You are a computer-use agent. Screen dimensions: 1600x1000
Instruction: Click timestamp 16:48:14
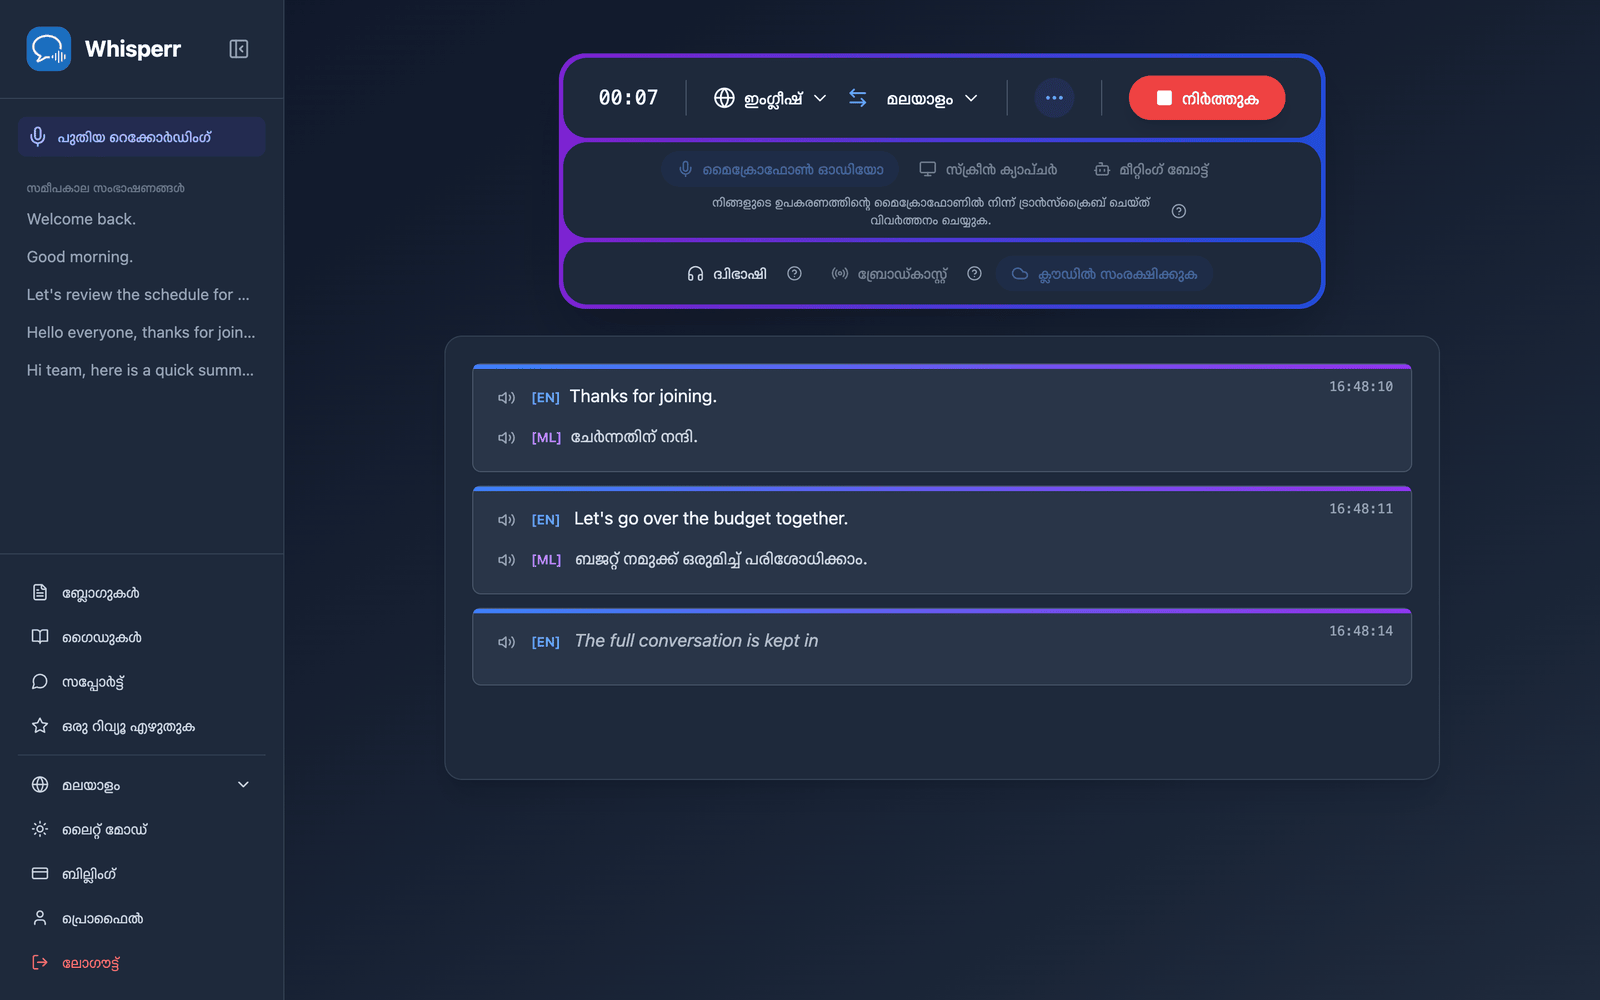click(x=1360, y=630)
